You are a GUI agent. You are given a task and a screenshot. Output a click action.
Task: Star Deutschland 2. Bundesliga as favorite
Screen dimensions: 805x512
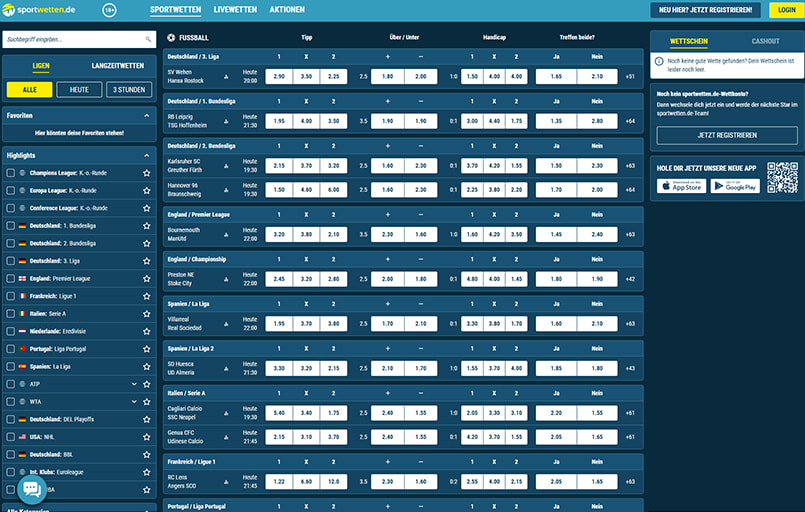tap(147, 243)
